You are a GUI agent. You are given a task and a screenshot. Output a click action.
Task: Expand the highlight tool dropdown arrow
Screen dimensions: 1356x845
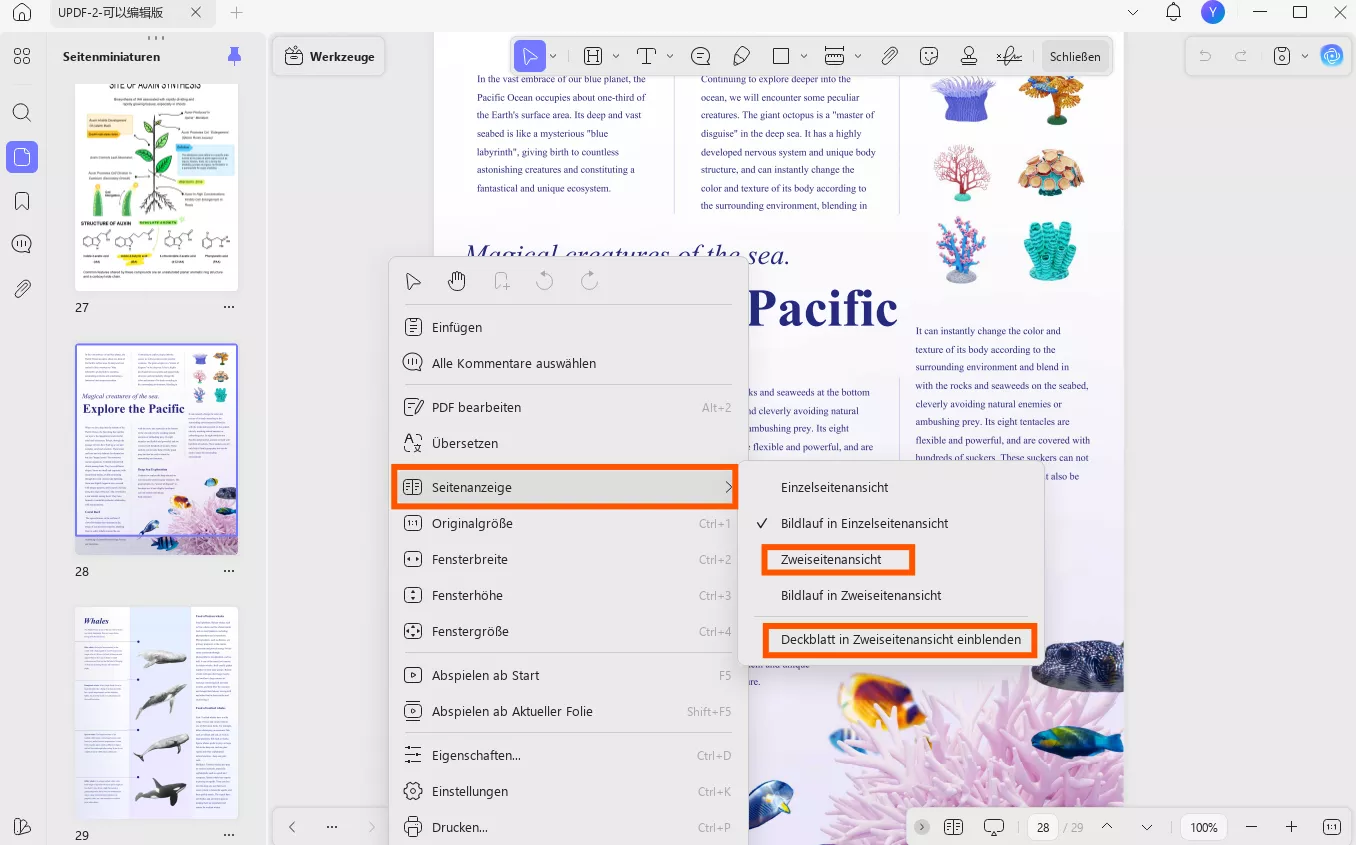pos(616,56)
